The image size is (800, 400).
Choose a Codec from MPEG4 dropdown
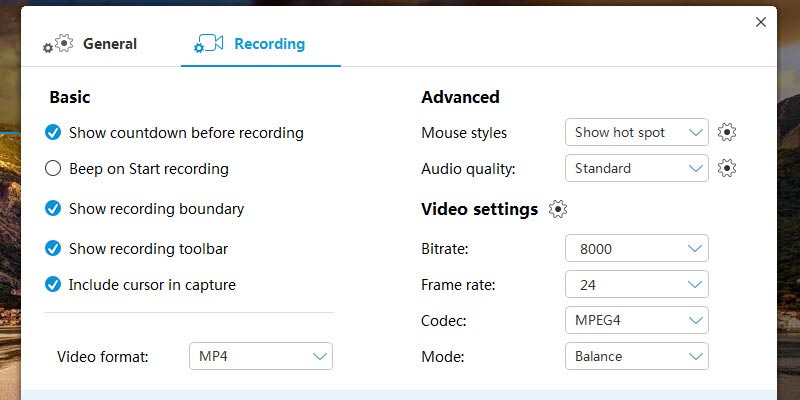pos(636,320)
